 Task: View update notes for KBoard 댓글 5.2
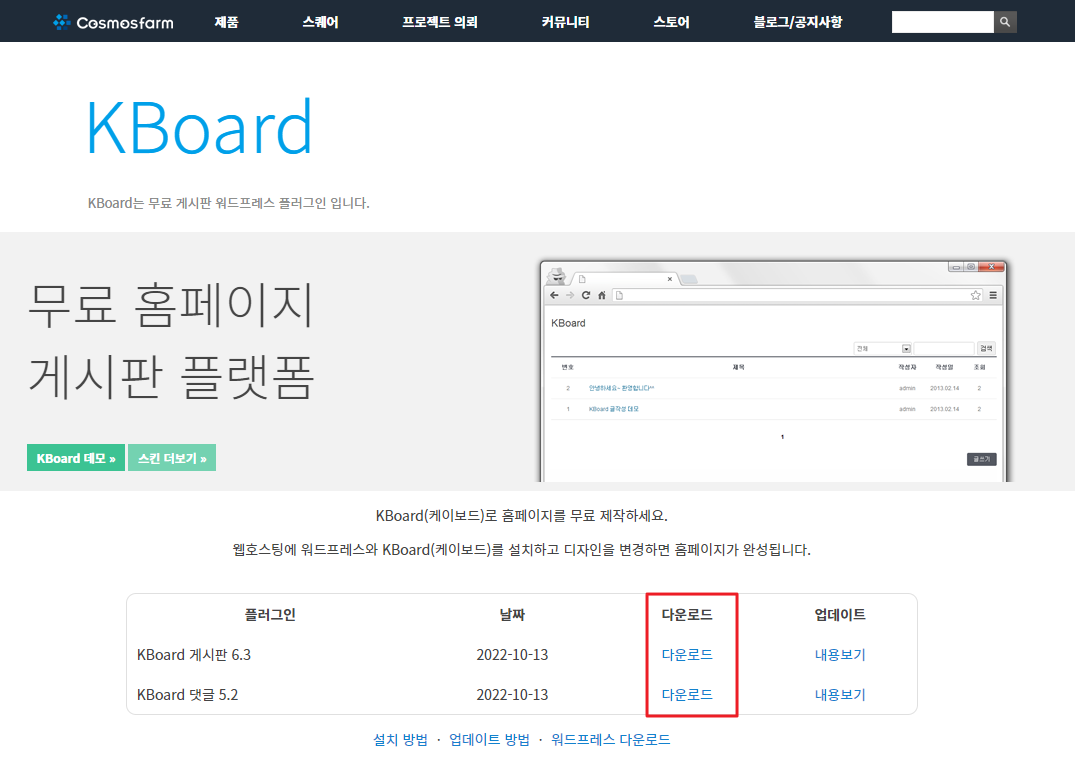pyautogui.click(x=840, y=694)
